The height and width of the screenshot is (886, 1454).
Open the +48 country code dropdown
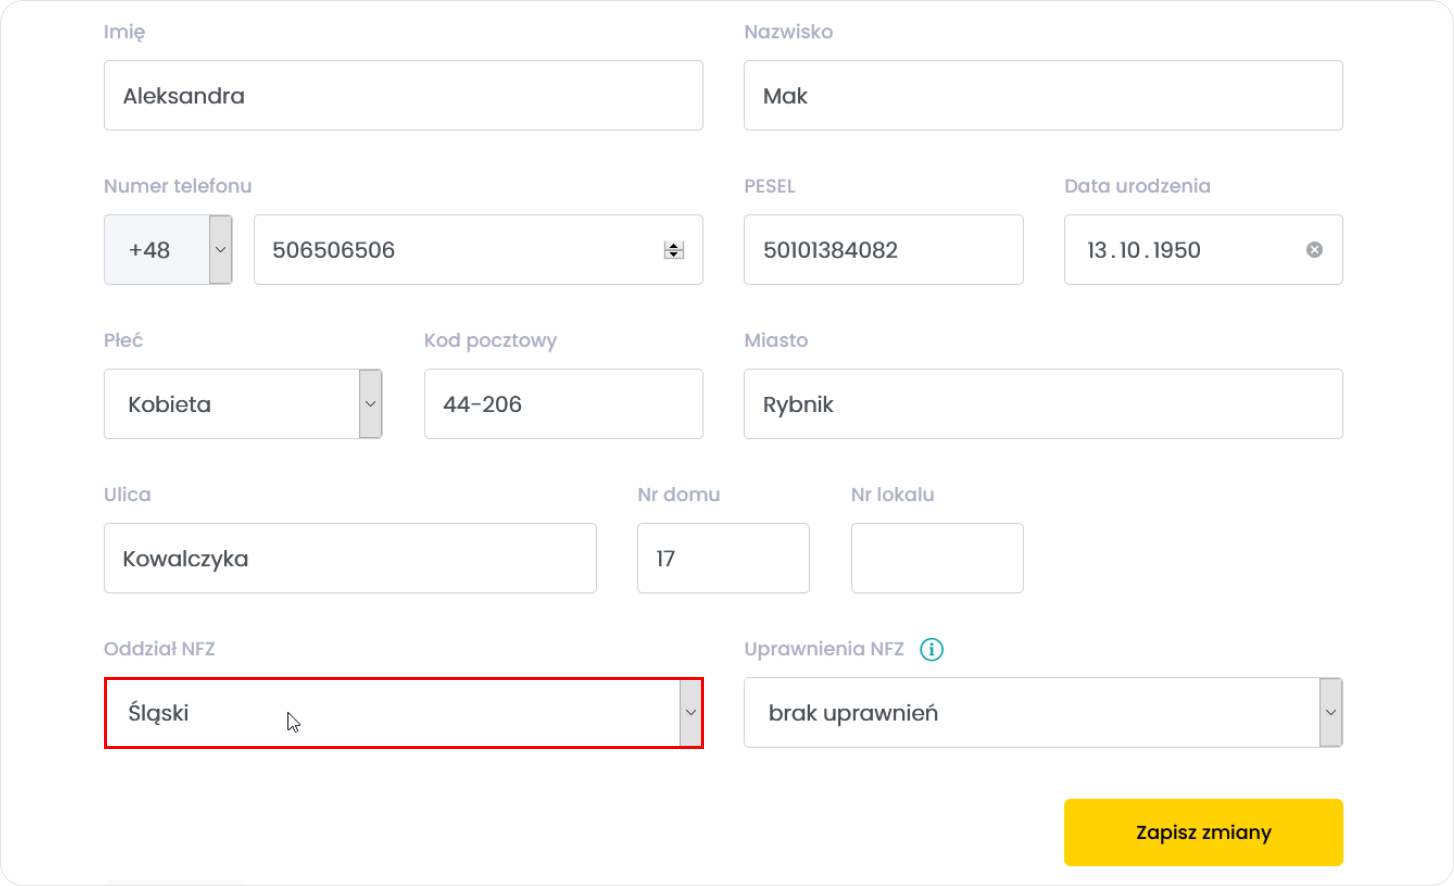[x=168, y=250]
